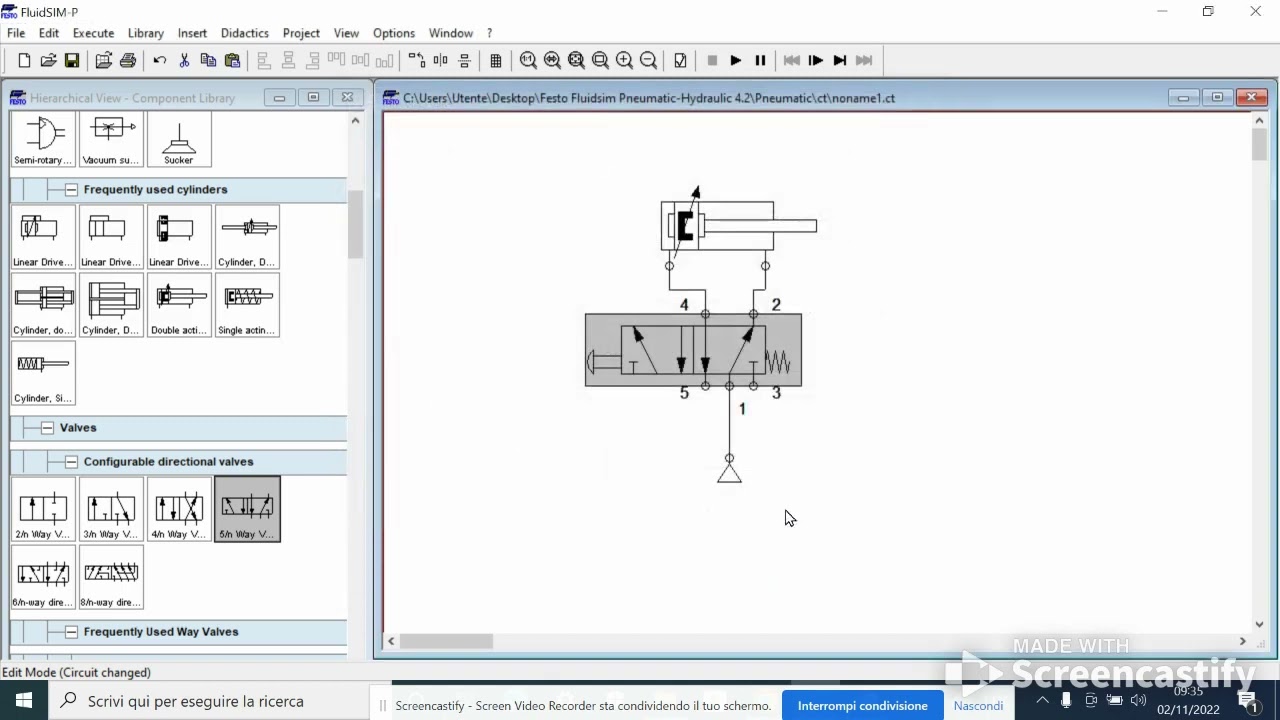Click the taskbar search box

coord(208,701)
